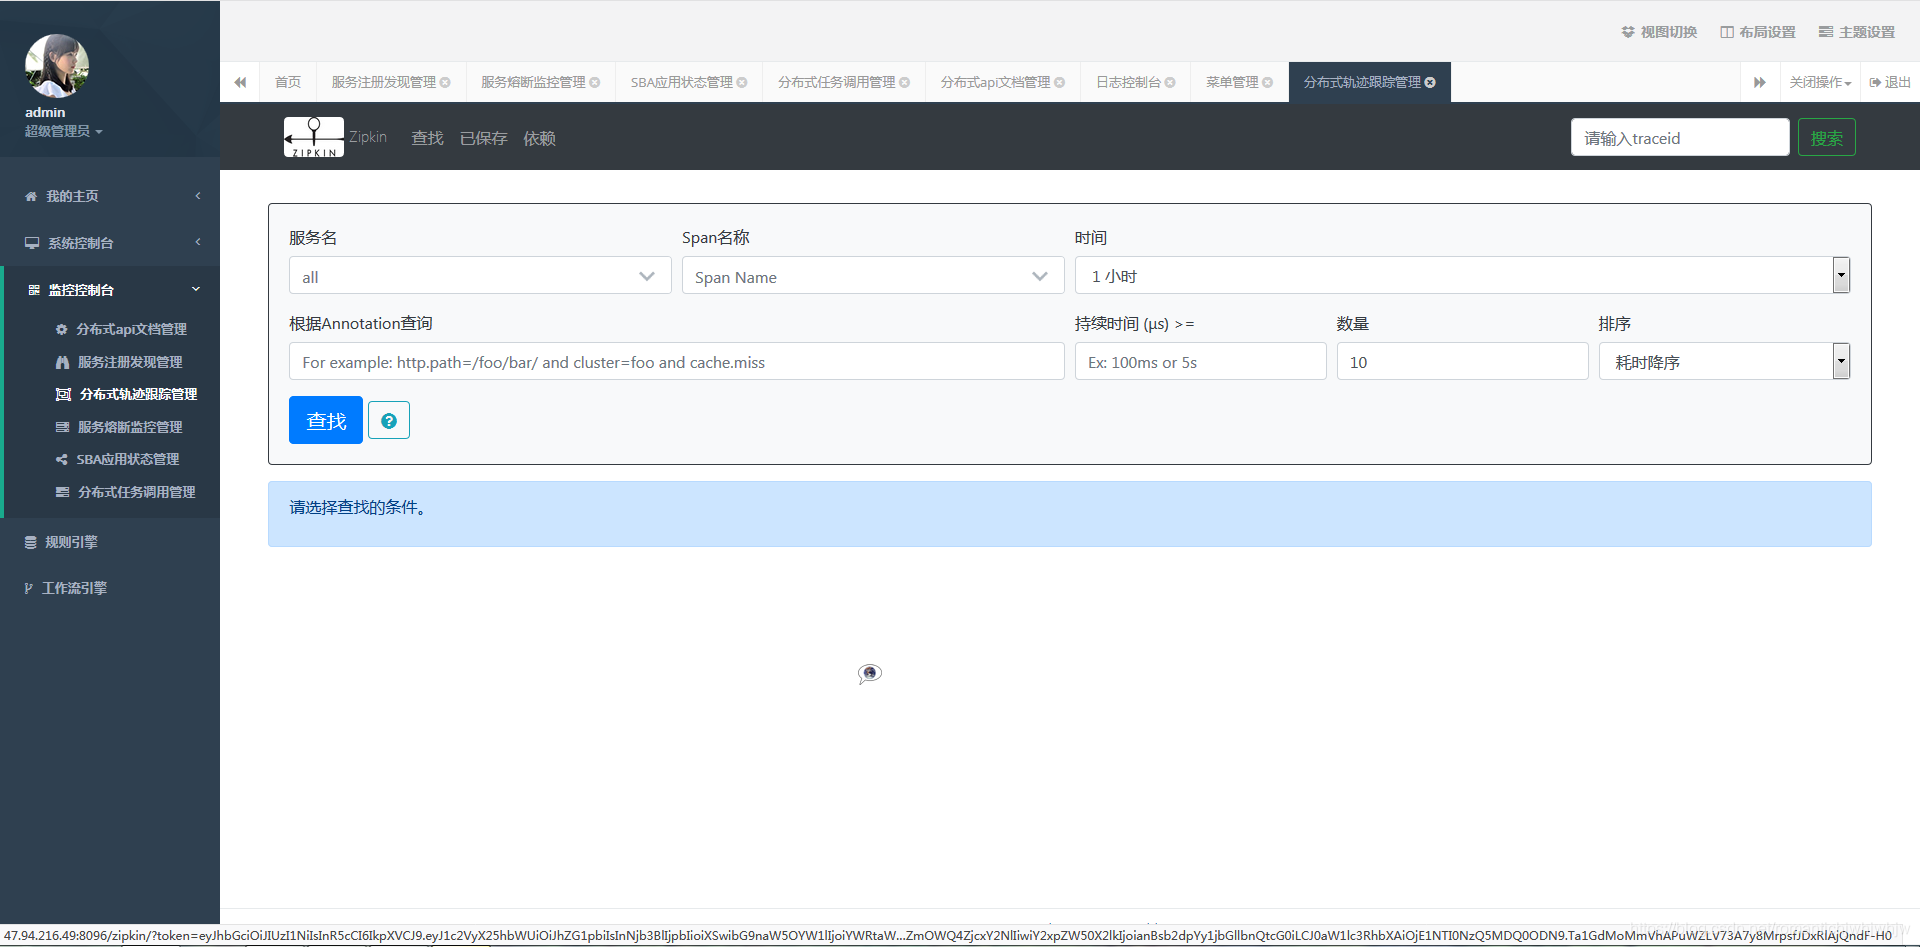Expand 系统控制台 sidebar menu
This screenshot has height=947, width=1920.
(x=110, y=243)
